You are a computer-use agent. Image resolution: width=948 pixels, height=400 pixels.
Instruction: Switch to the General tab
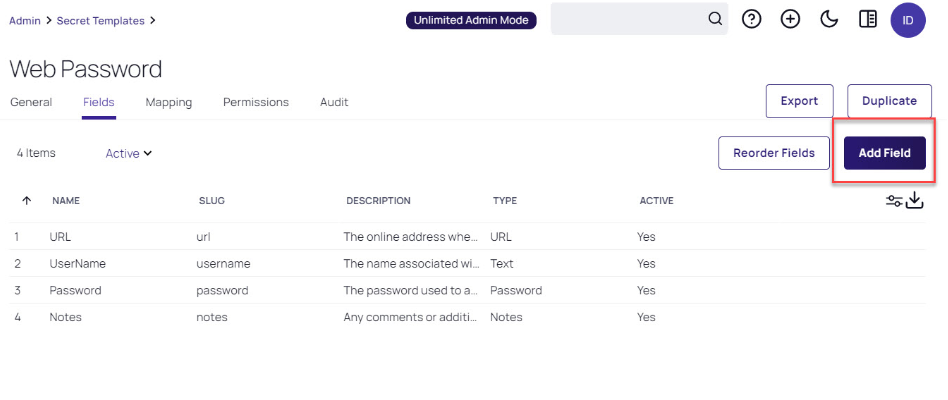point(31,102)
